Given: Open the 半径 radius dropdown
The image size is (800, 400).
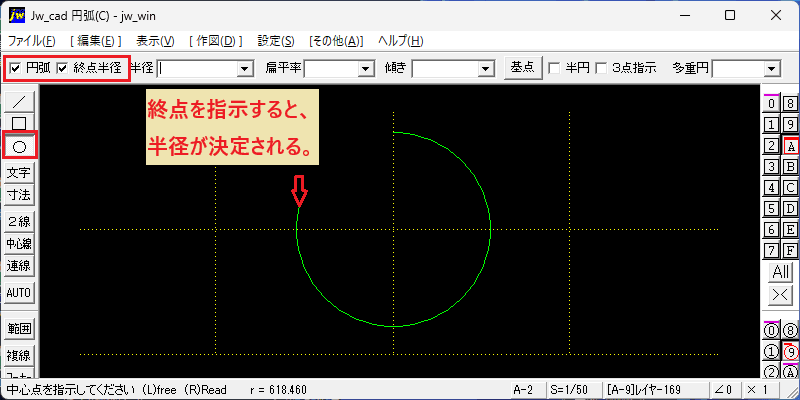Looking at the screenshot, I should [x=245, y=68].
